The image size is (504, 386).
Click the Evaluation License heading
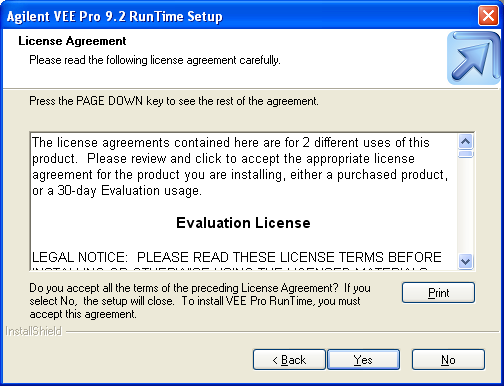point(243,223)
